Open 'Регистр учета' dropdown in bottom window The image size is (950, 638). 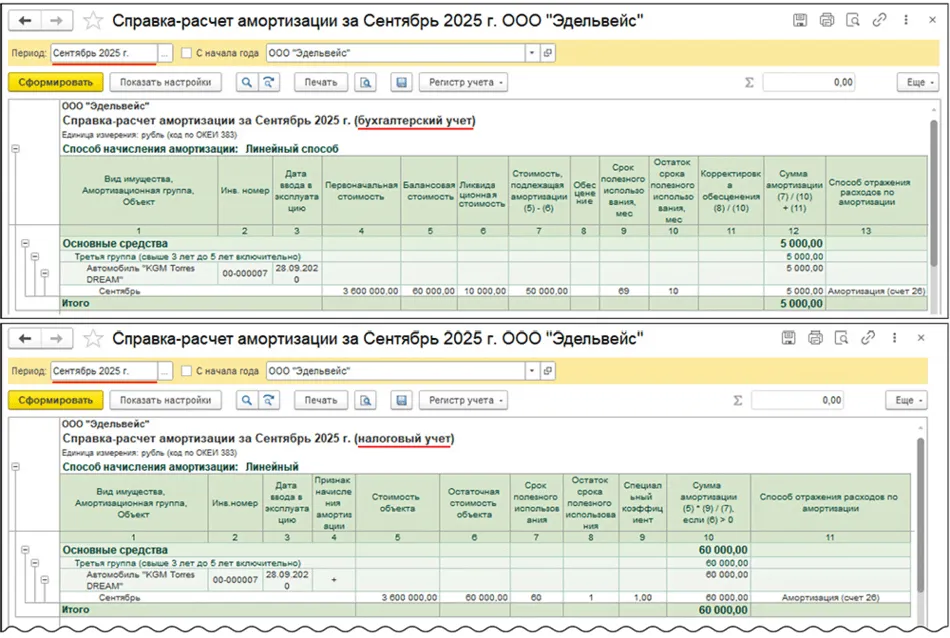pos(463,400)
